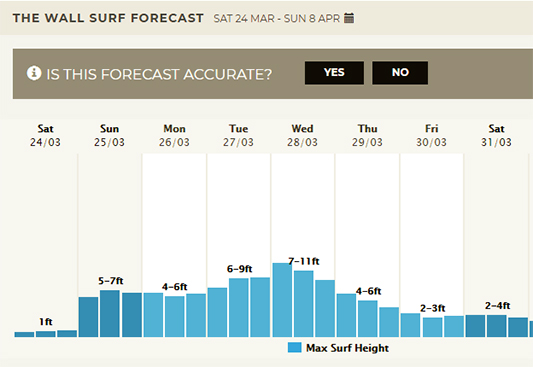The height and width of the screenshot is (367, 533).
Task: Click the Monday bar labeled 4-6ft
Action: pyautogui.click(x=174, y=316)
